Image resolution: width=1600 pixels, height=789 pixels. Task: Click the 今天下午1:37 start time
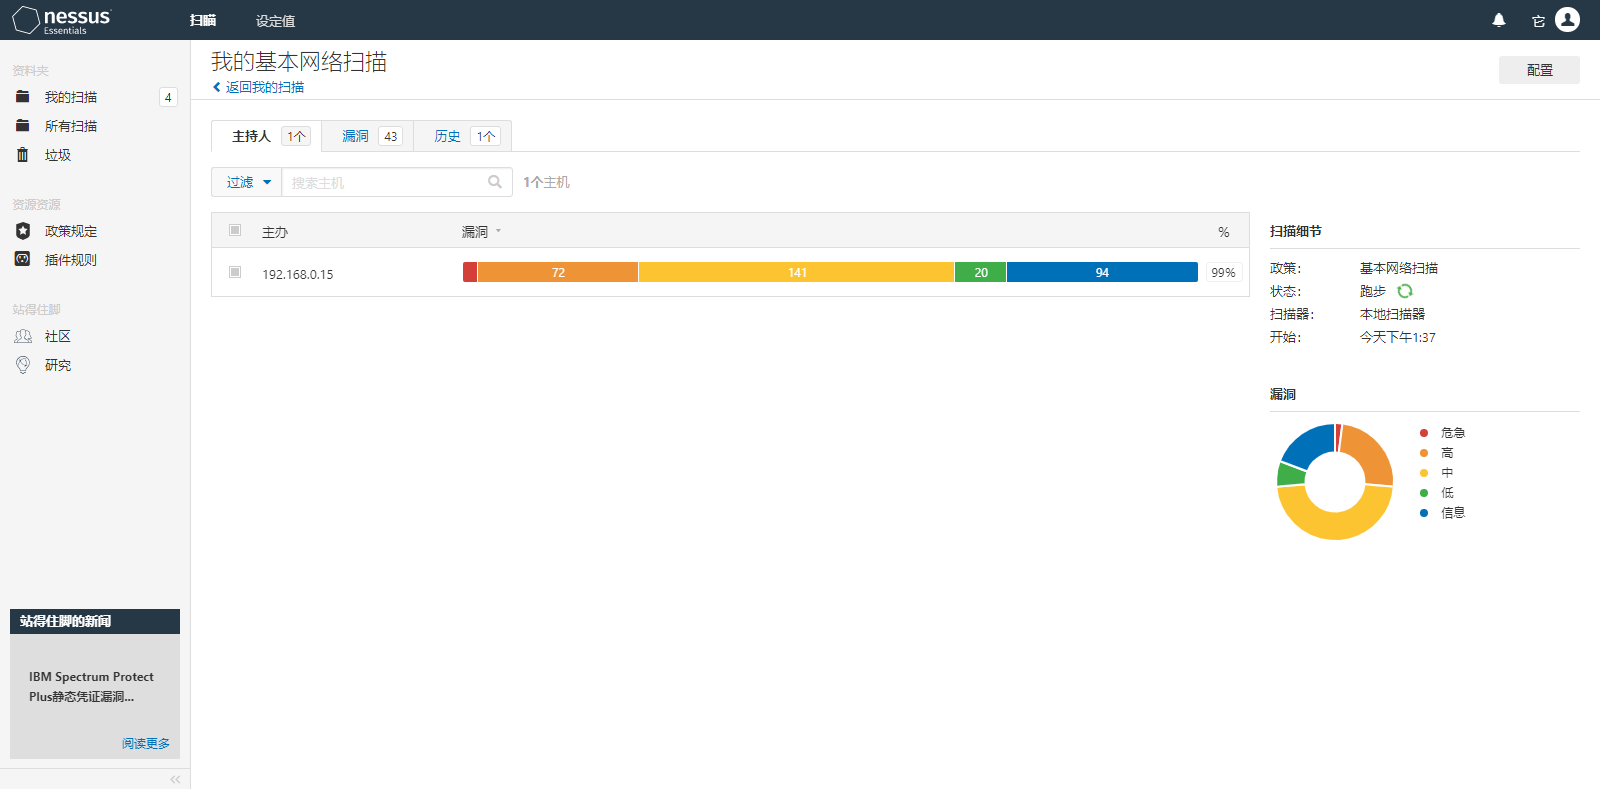pos(1397,337)
